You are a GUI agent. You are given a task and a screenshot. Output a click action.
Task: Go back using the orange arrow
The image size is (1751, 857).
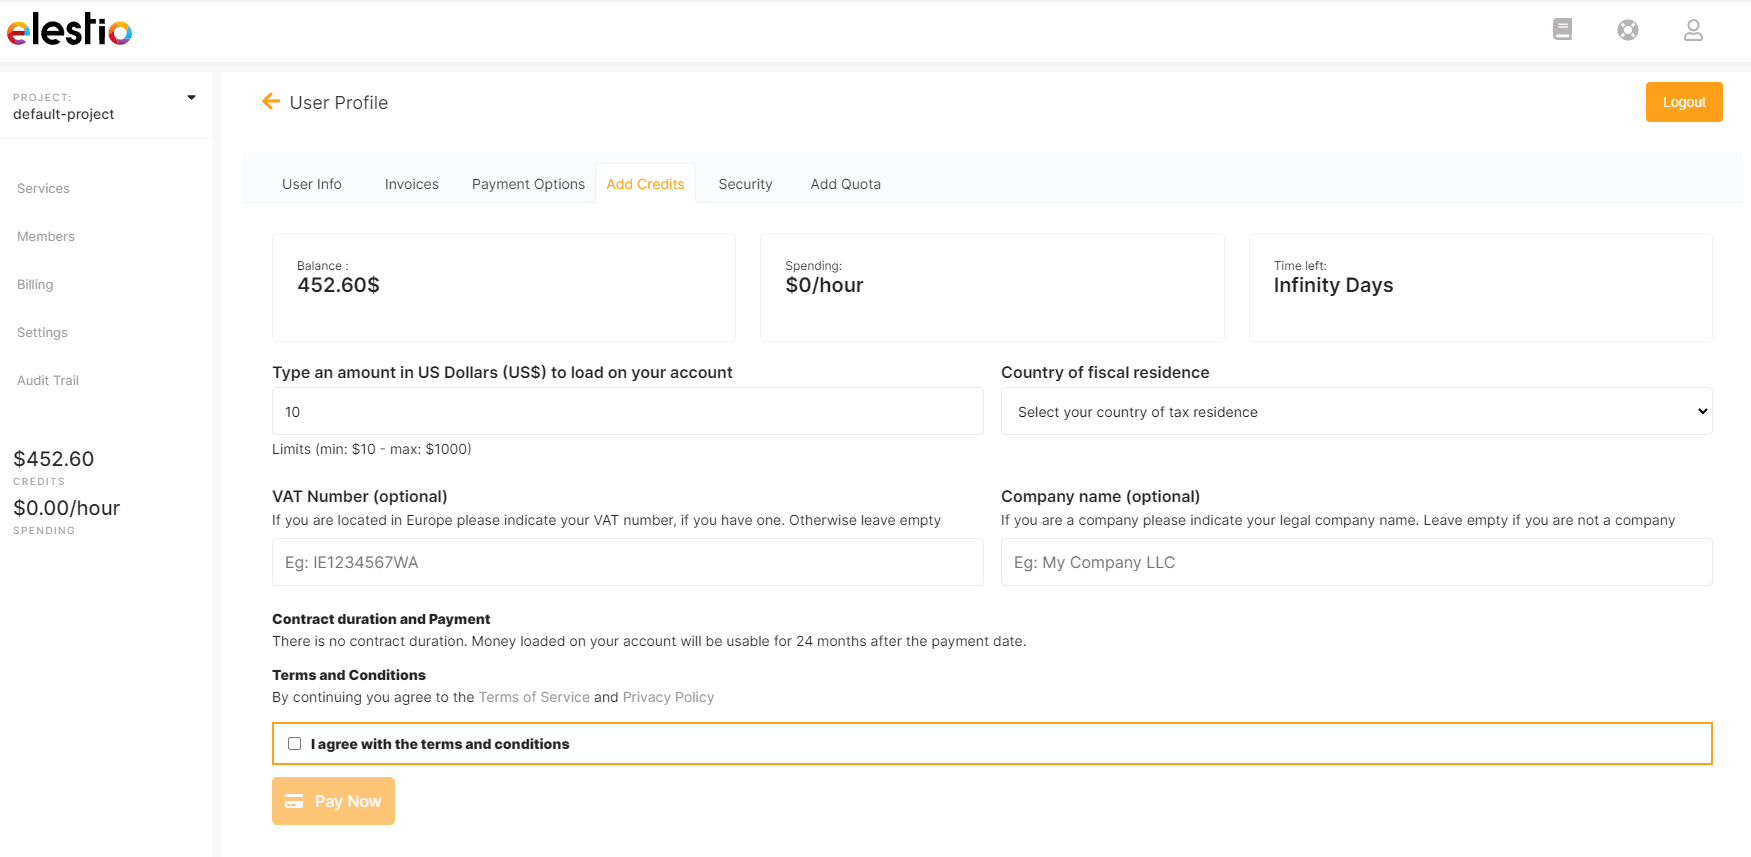point(270,102)
